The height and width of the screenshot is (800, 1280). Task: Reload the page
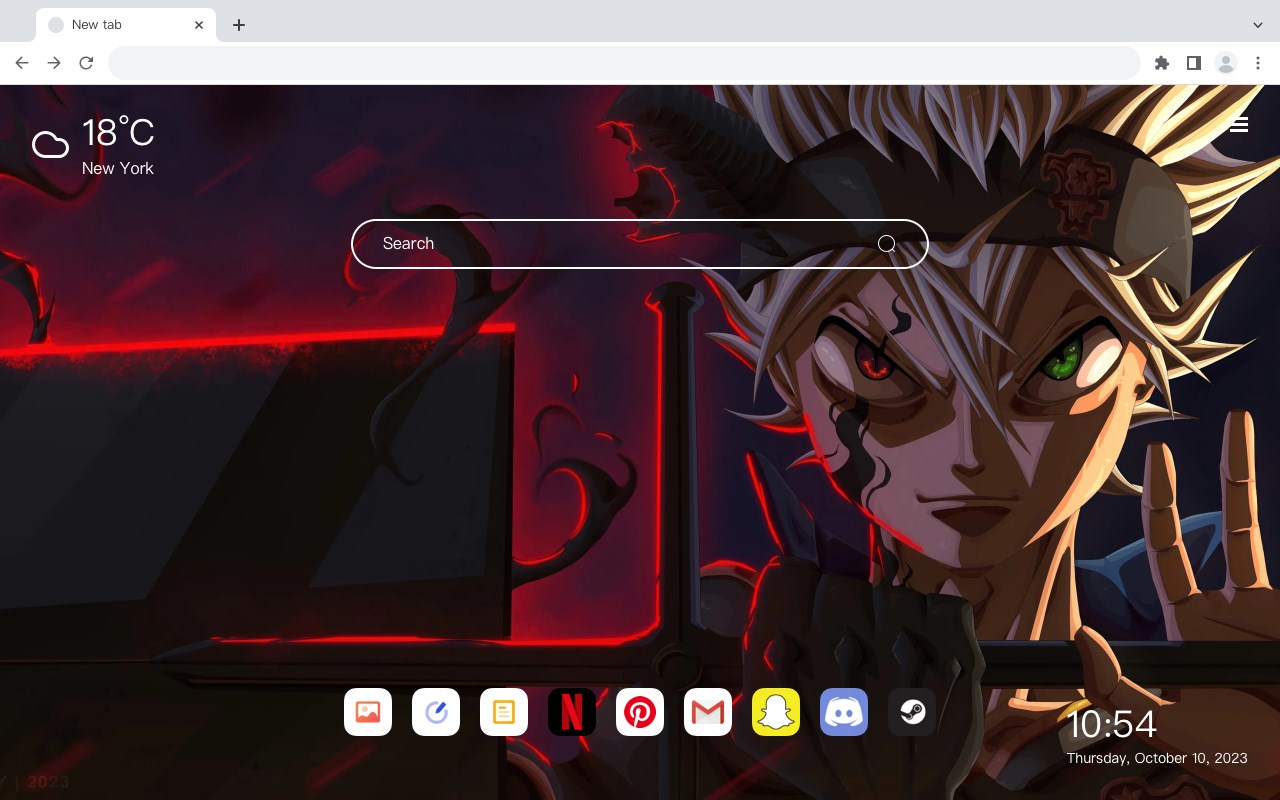(x=86, y=63)
